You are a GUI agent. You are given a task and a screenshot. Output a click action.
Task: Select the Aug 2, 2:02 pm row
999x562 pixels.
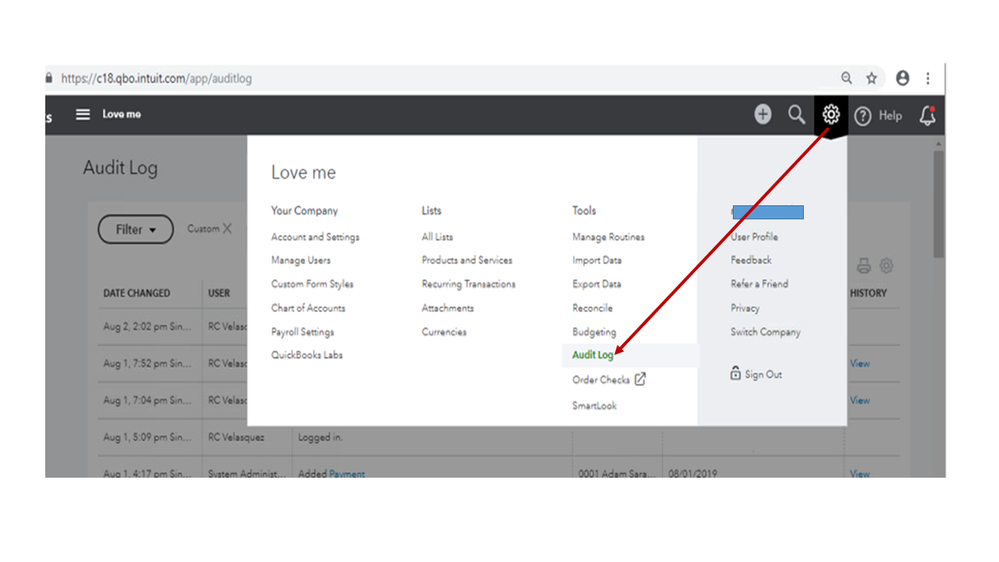coord(147,327)
